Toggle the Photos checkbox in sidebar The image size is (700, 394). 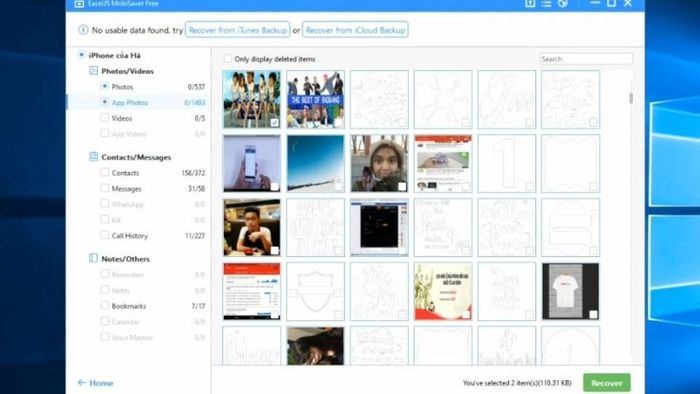pos(104,86)
